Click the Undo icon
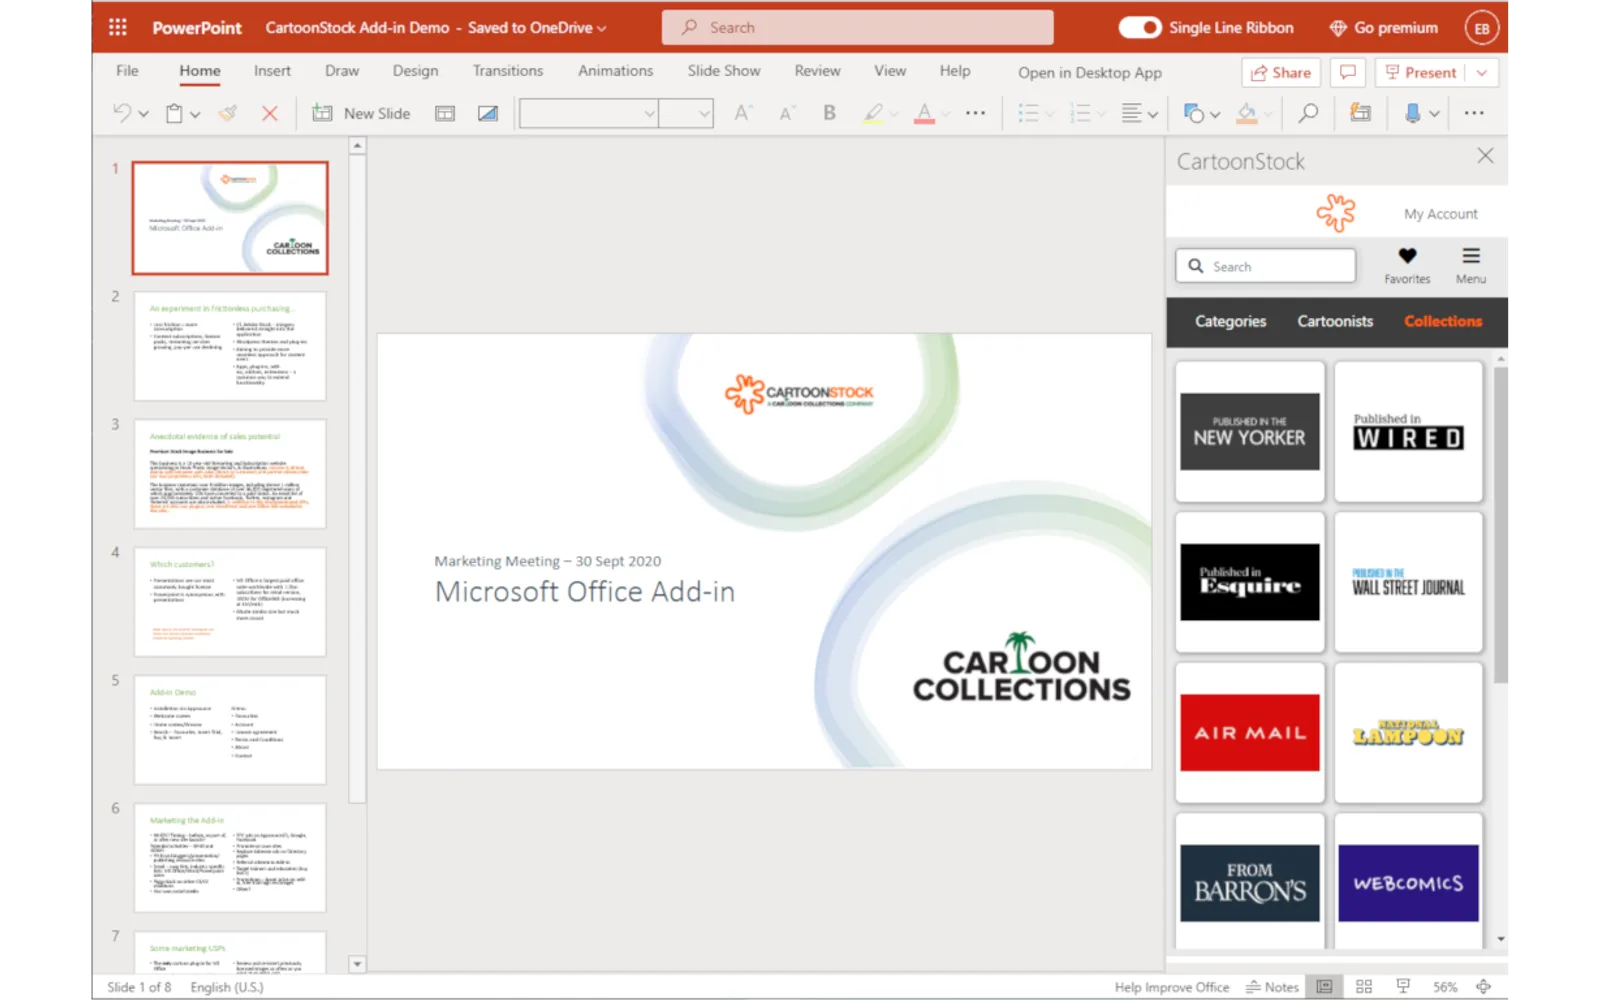 point(122,113)
